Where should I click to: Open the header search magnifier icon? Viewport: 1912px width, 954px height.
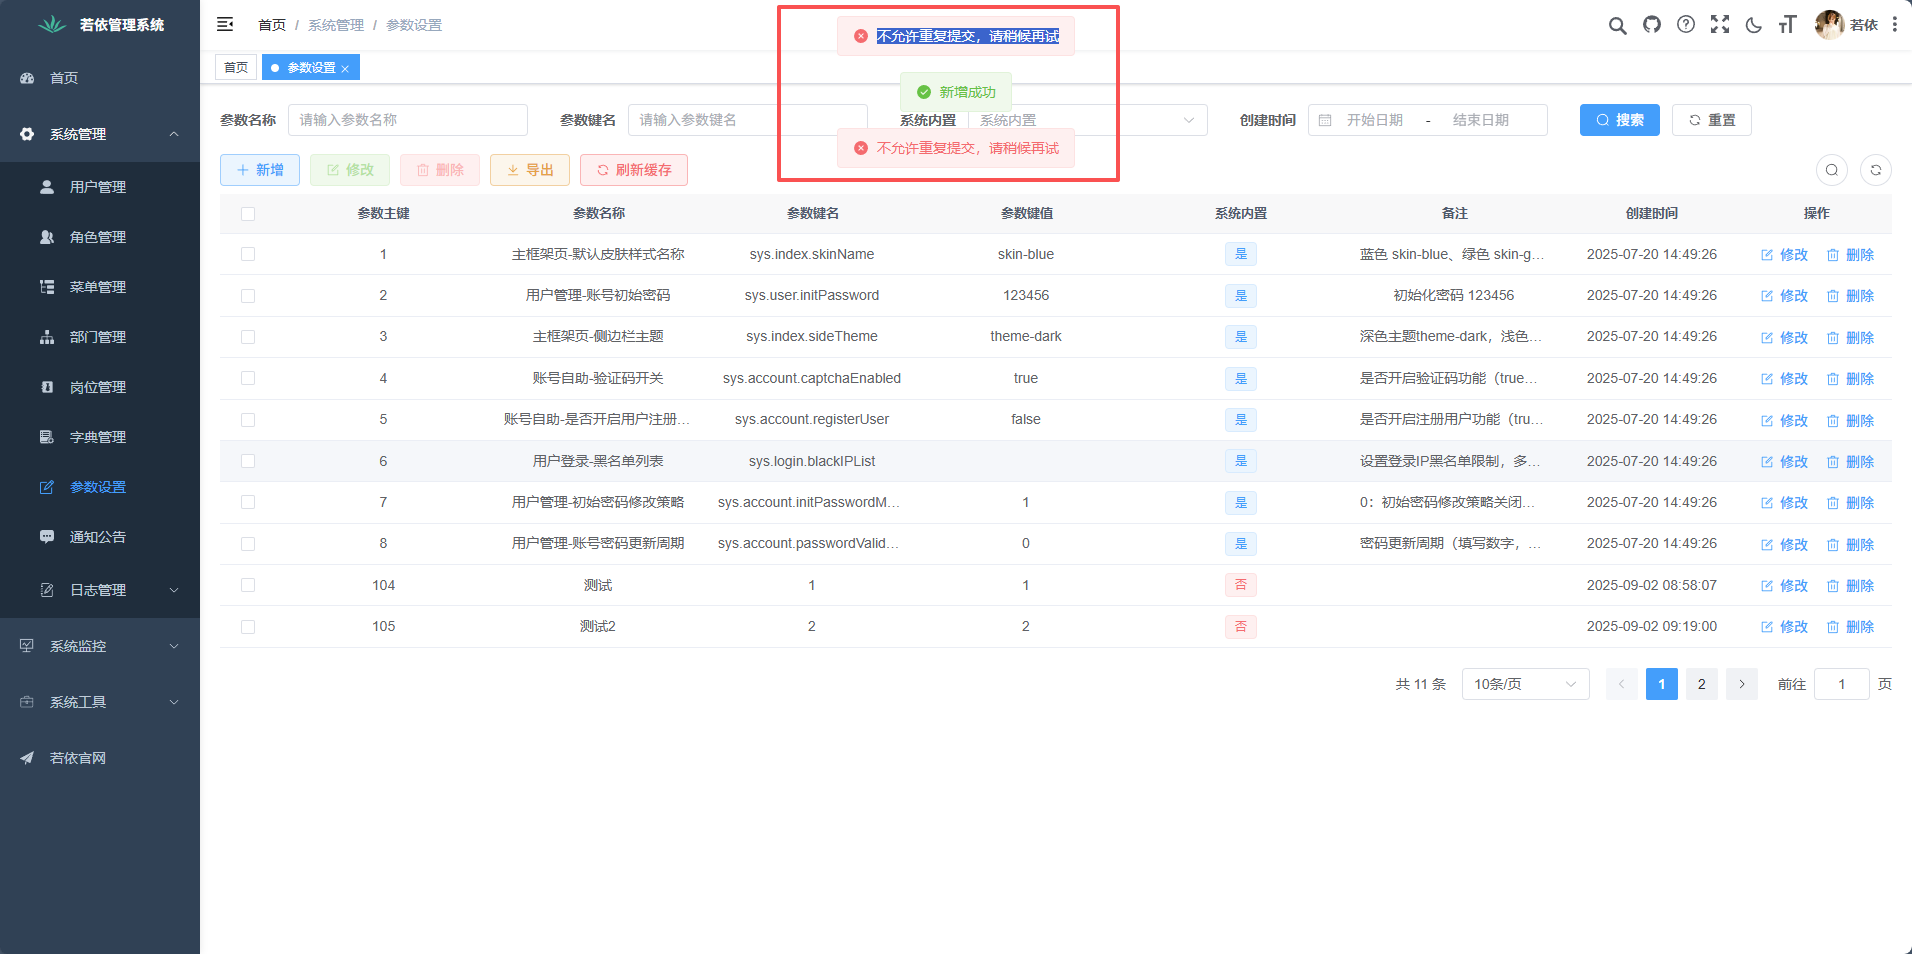[1617, 25]
